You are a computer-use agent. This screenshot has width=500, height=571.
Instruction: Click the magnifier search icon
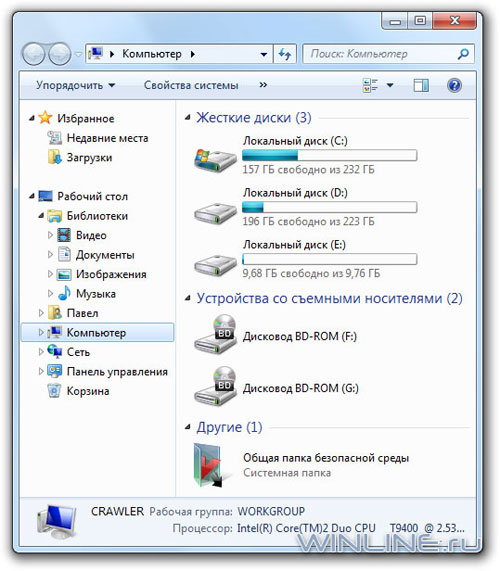pyautogui.click(x=463, y=54)
